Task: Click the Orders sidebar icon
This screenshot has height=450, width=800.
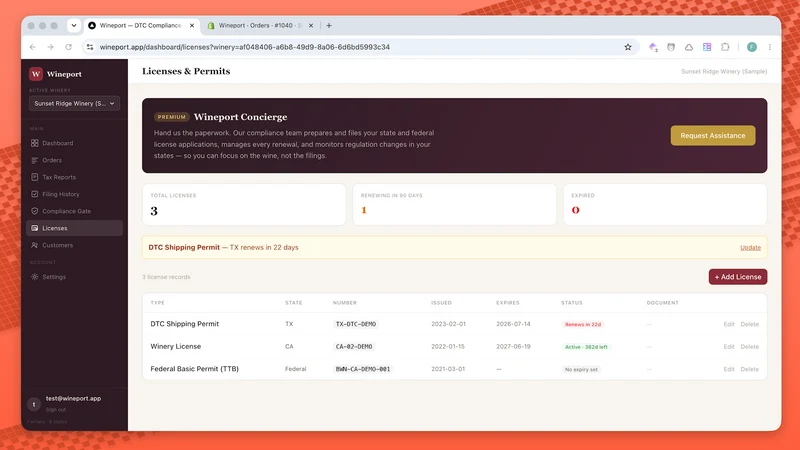Action: click(34, 160)
